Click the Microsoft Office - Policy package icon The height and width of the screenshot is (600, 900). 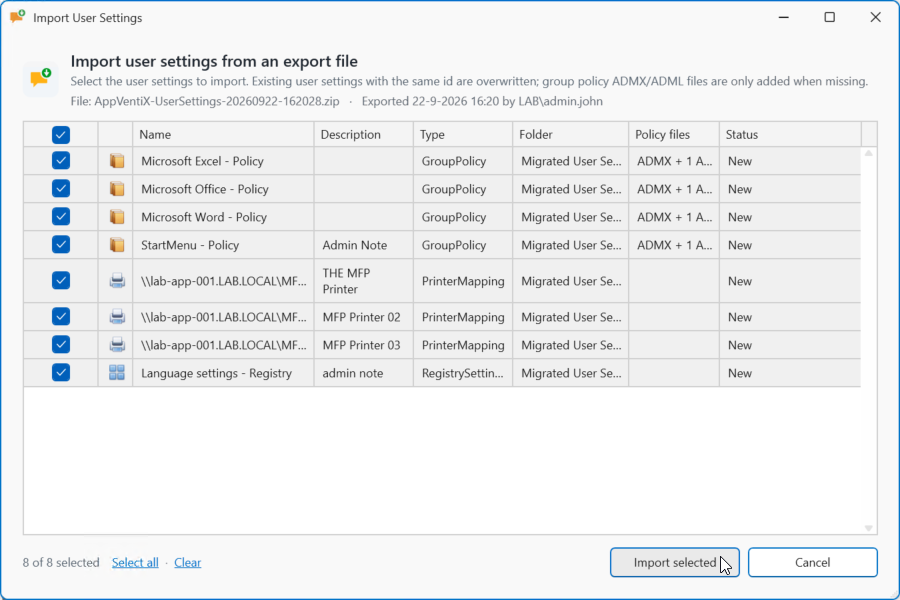(x=117, y=189)
